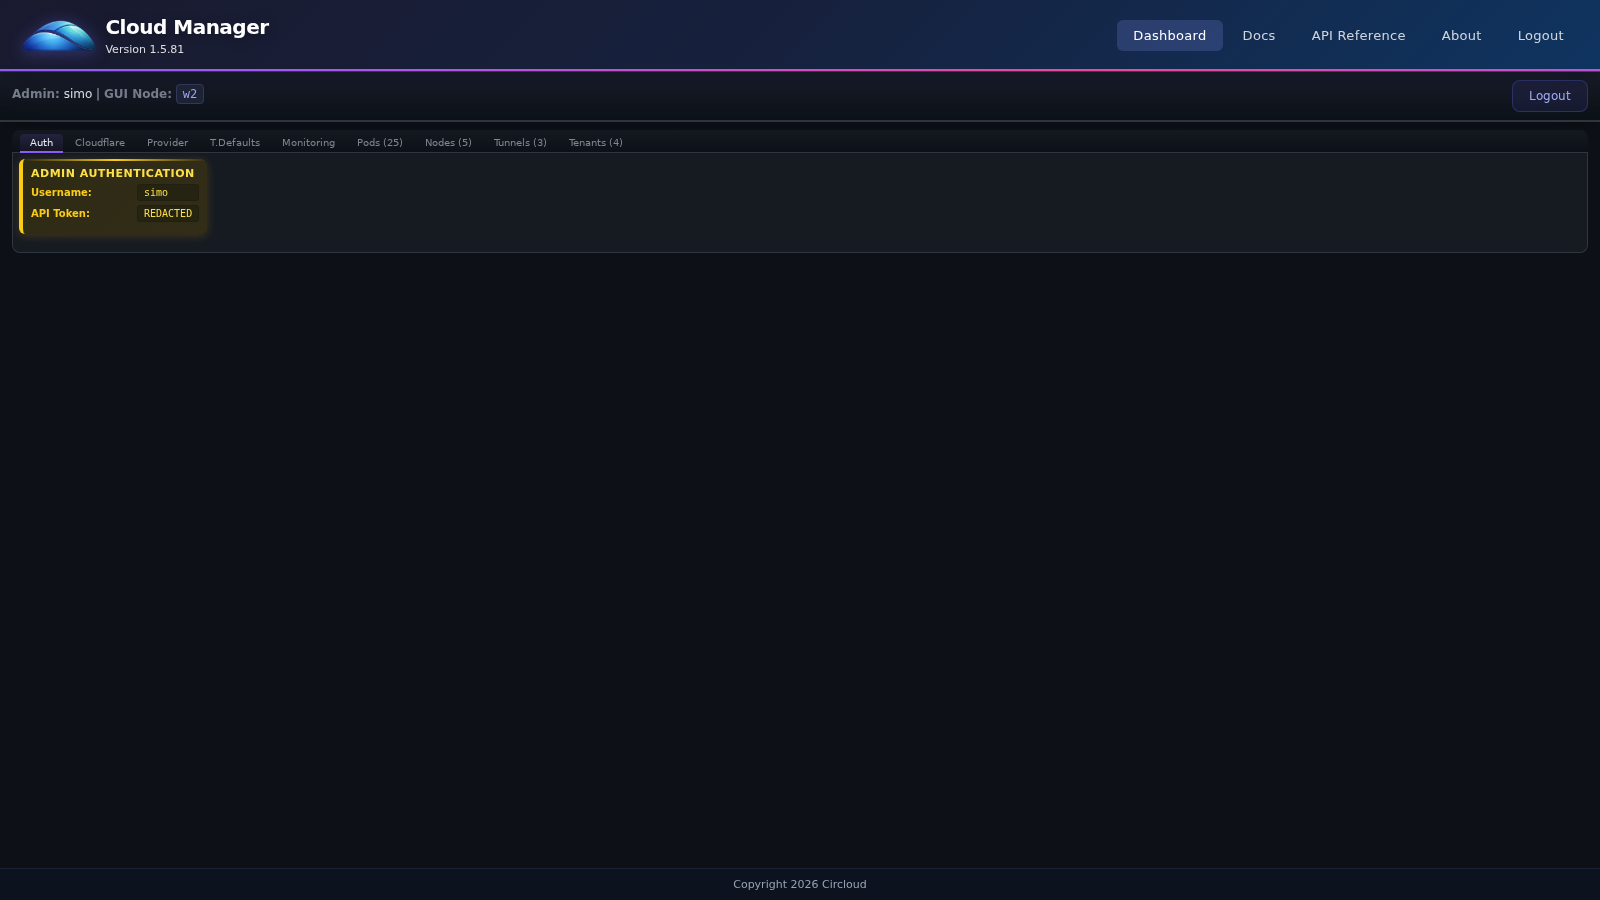Open the Nodes (5) tab
The width and height of the screenshot is (1600, 900).
pyautogui.click(x=448, y=142)
